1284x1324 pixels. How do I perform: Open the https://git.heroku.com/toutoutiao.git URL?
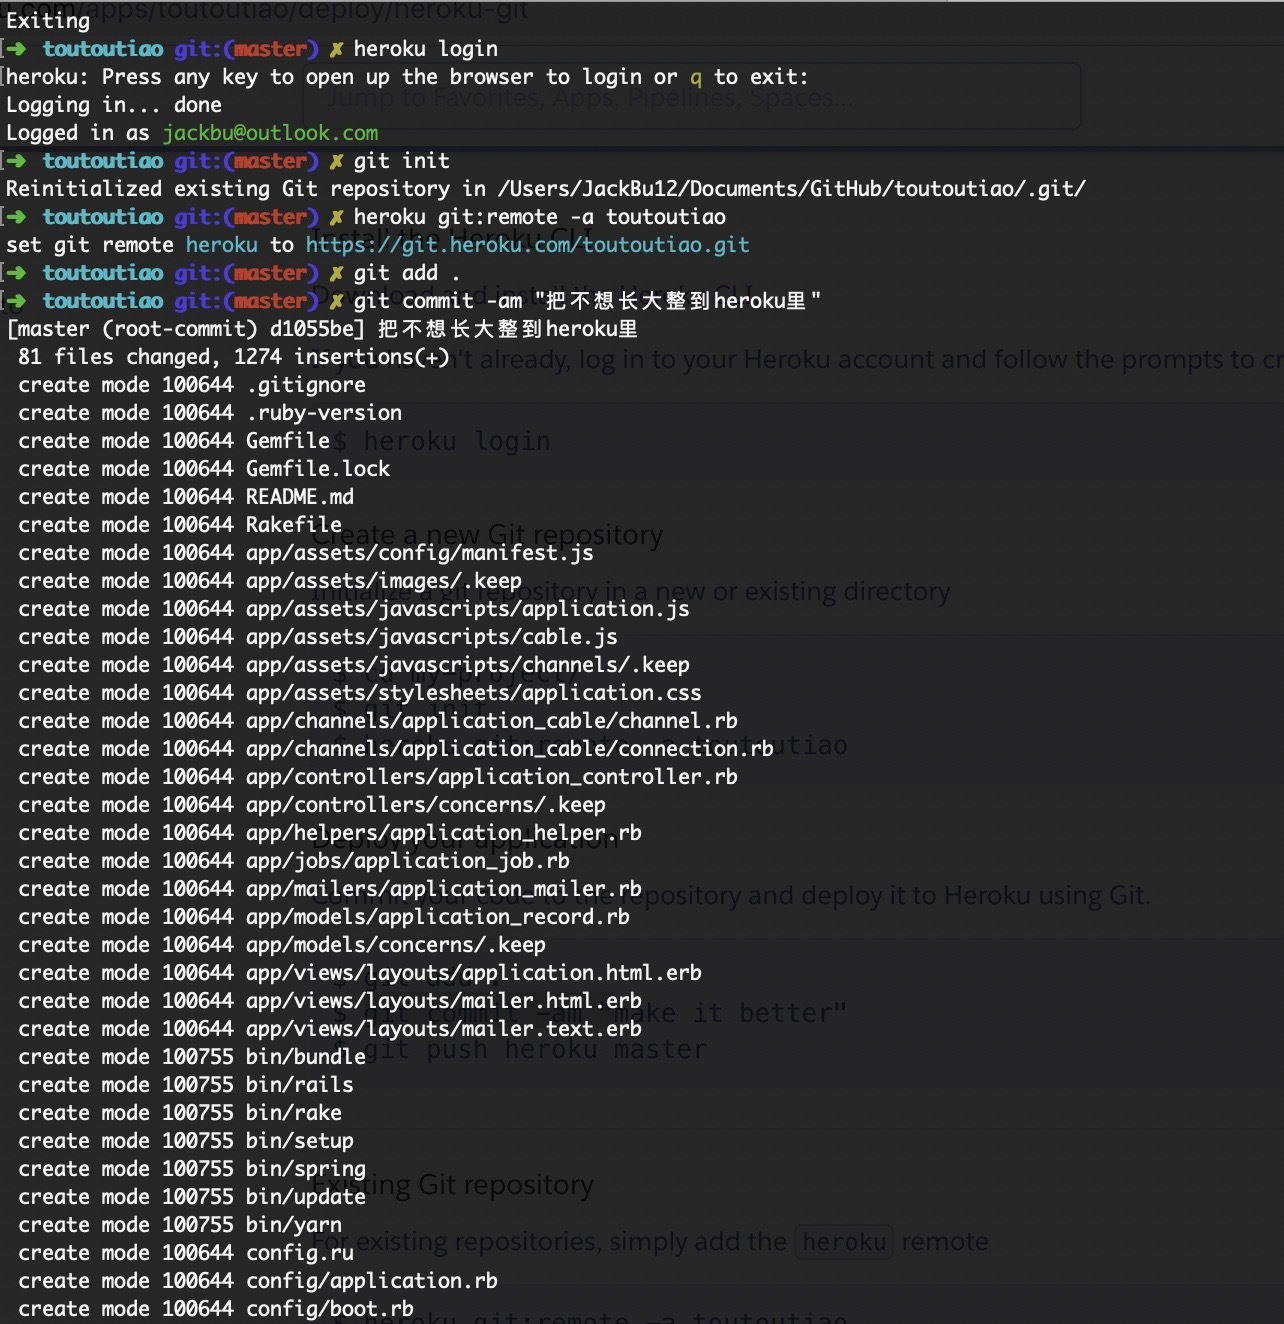527,245
